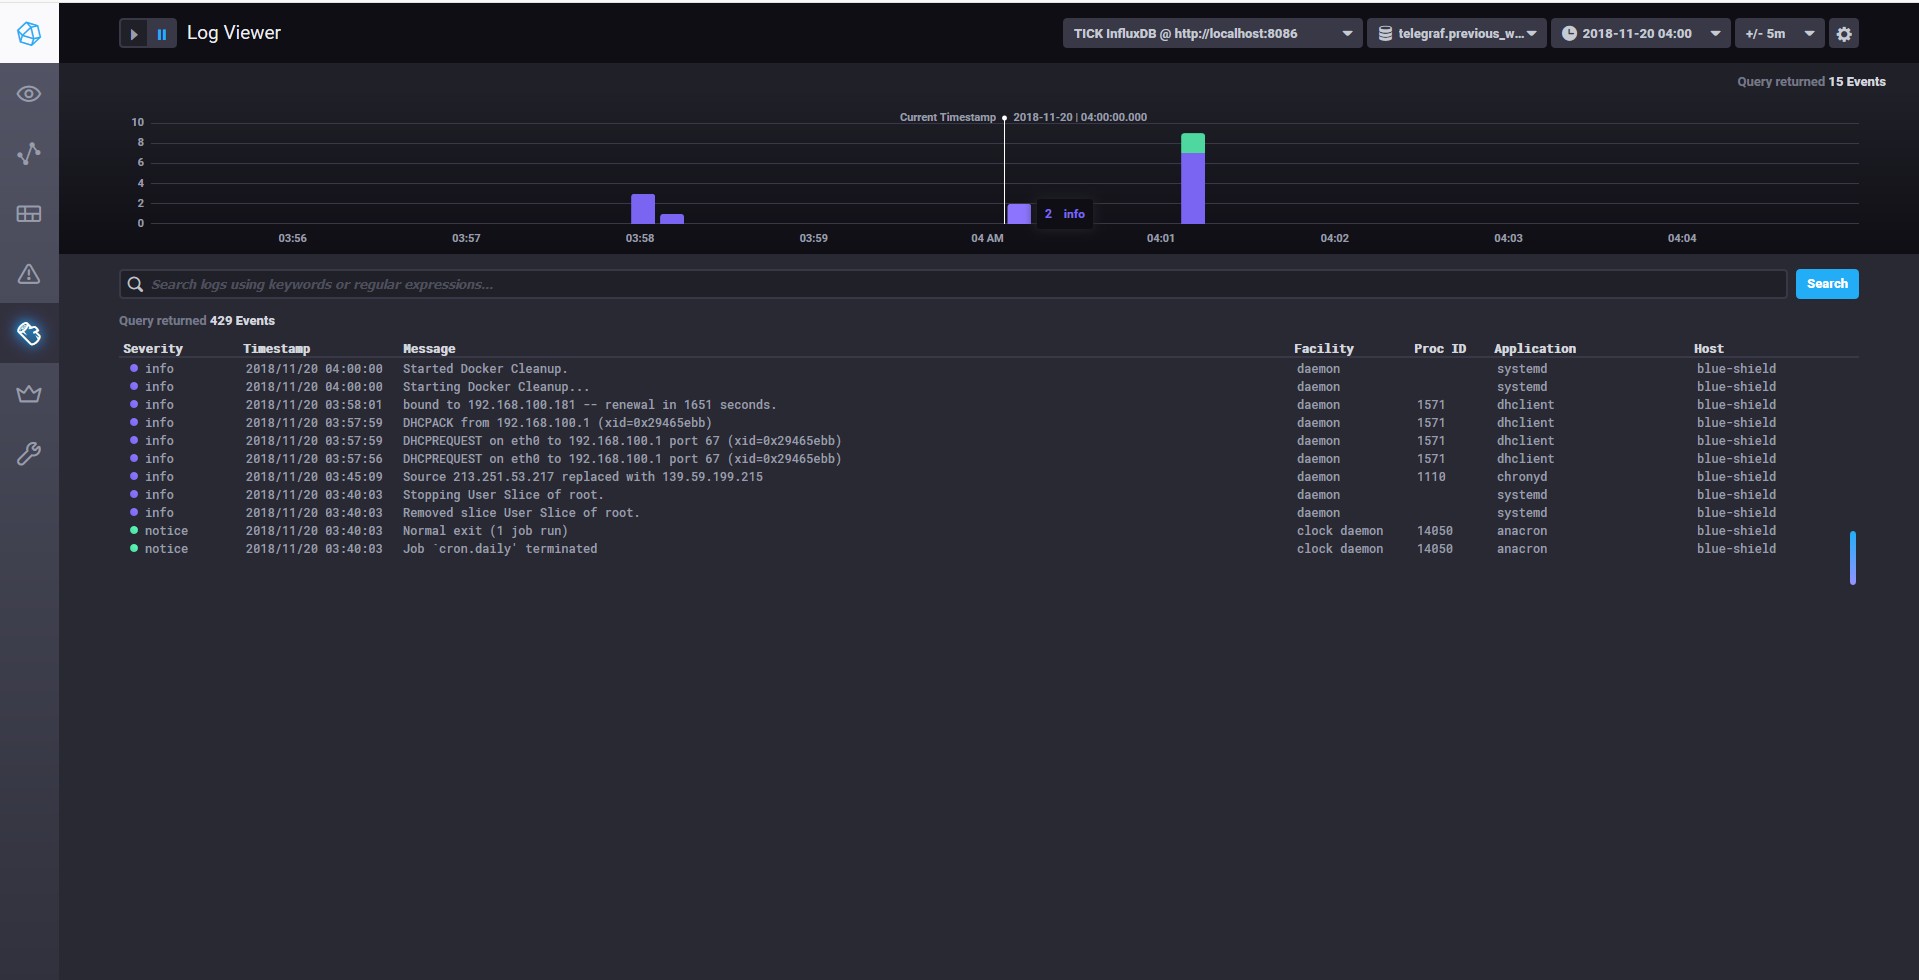
Task: Open the Alerting page via triangle icon
Action: 29,273
